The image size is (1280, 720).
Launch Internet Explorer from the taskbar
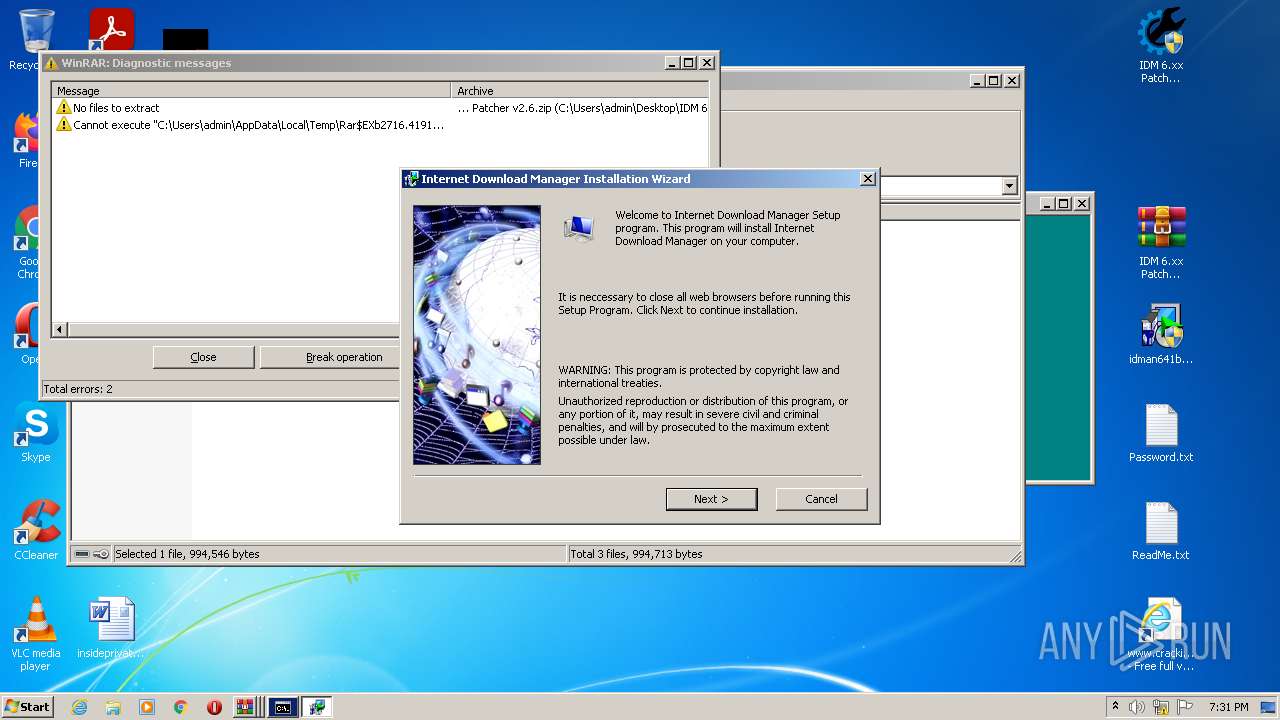pyautogui.click(x=79, y=707)
